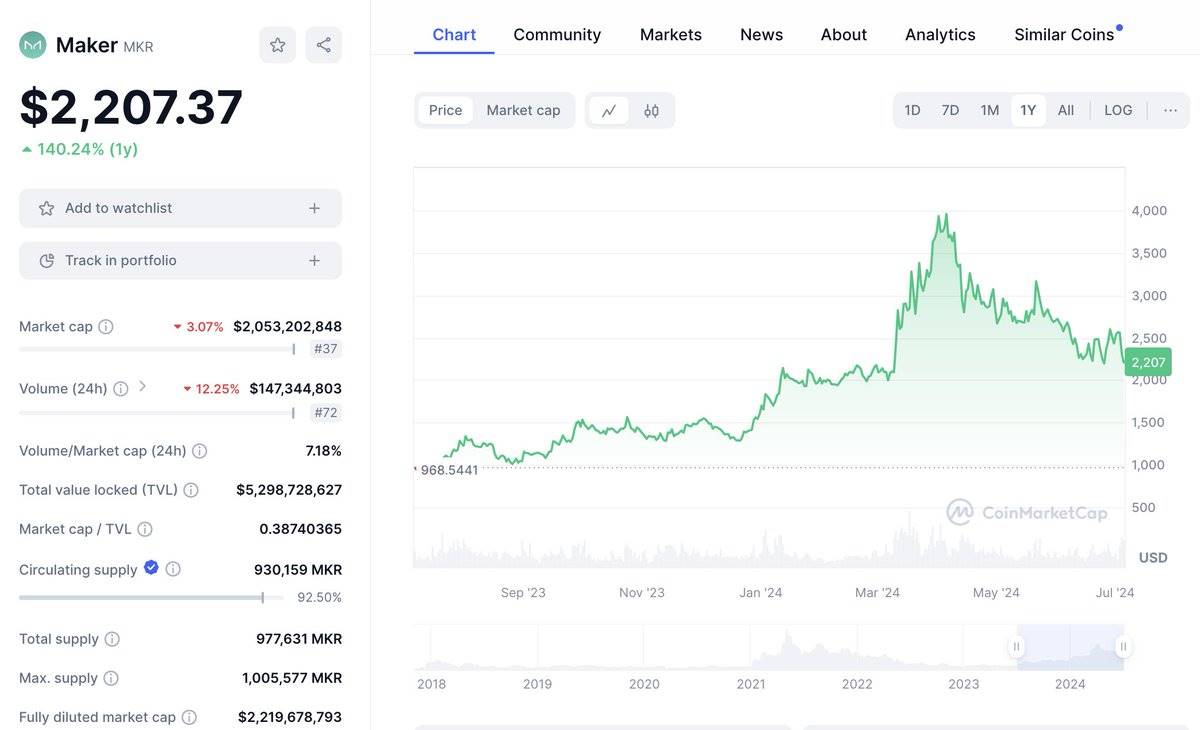Click the 2,207 current price label on chart
Screen dimensions: 1200x730
pos(1148,362)
